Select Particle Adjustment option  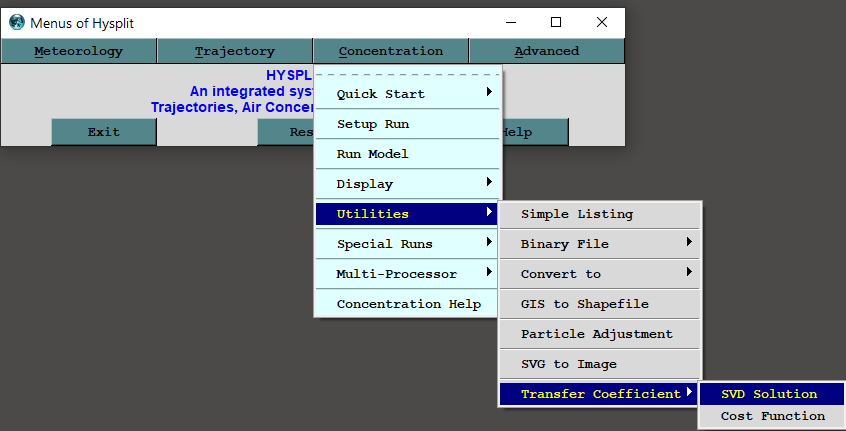click(600, 334)
